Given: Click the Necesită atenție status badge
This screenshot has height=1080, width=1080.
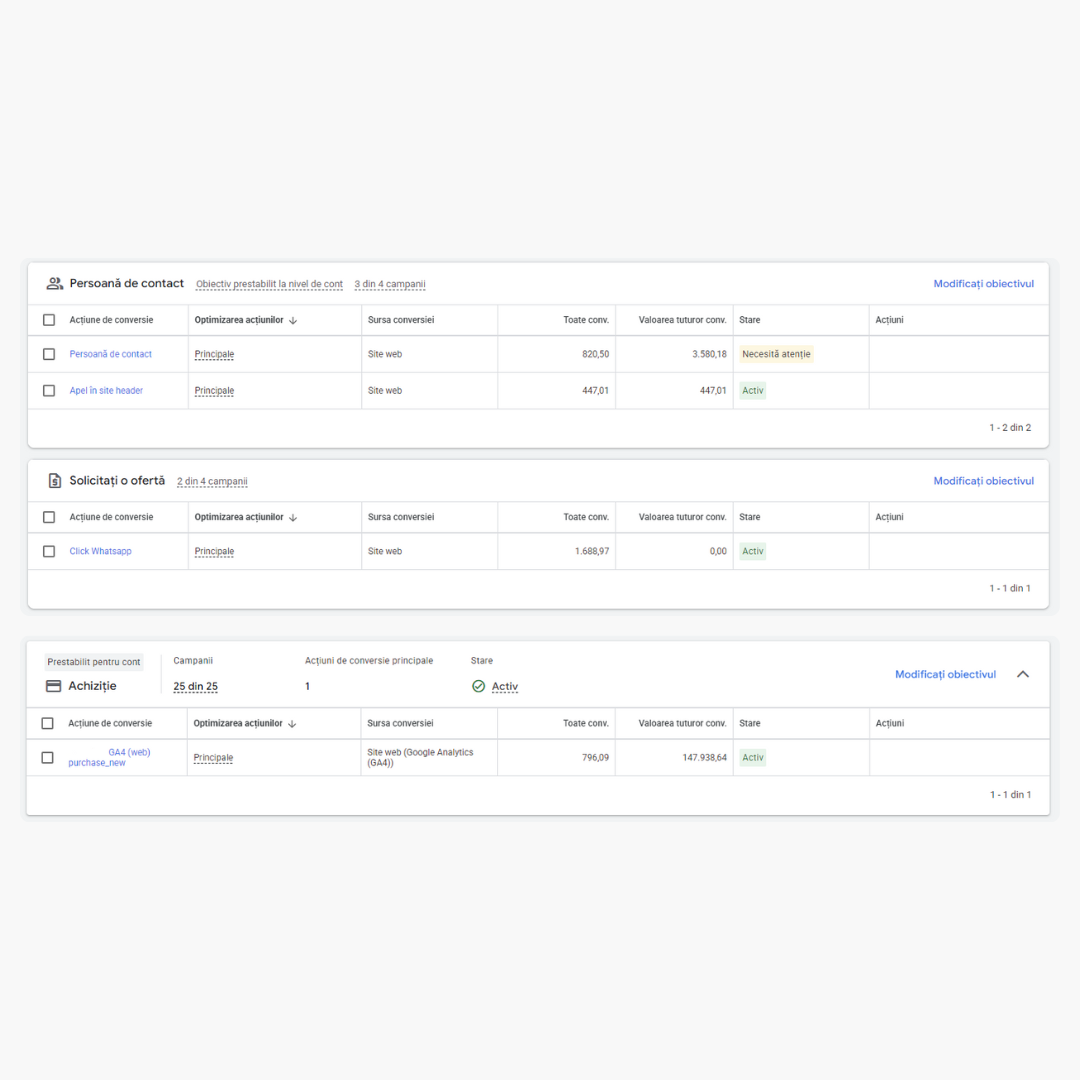Looking at the screenshot, I should [x=776, y=354].
